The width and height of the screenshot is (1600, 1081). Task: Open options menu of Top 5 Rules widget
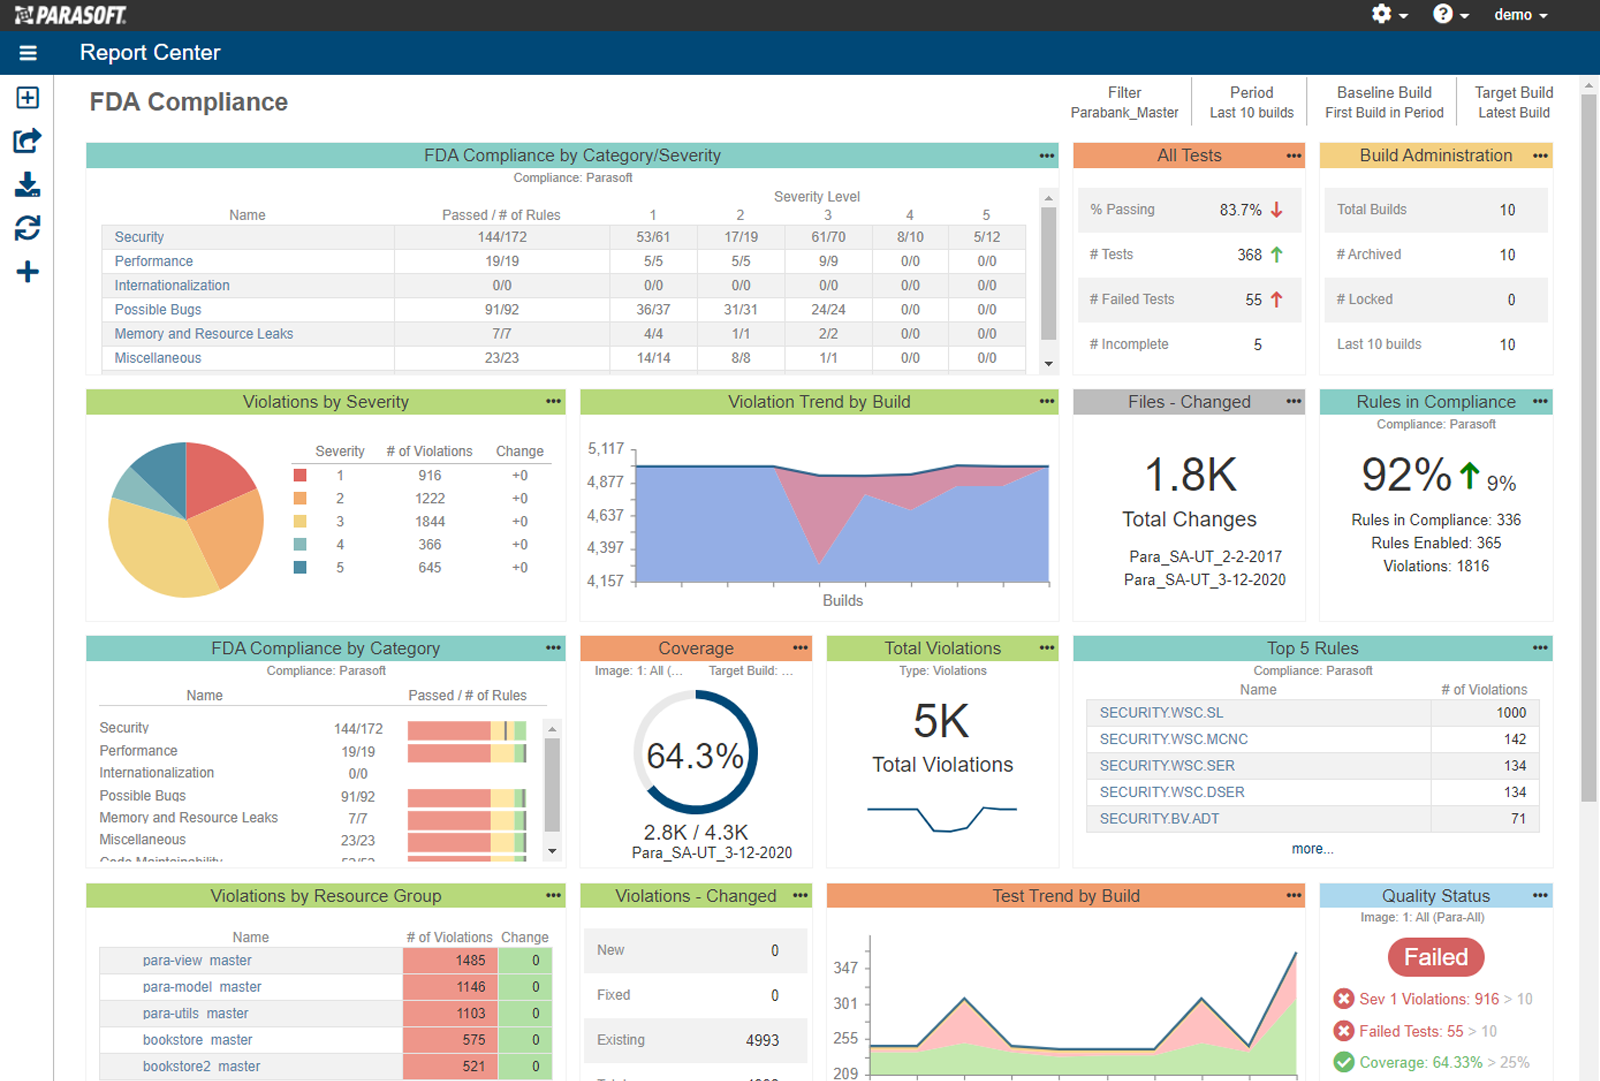click(x=1540, y=648)
